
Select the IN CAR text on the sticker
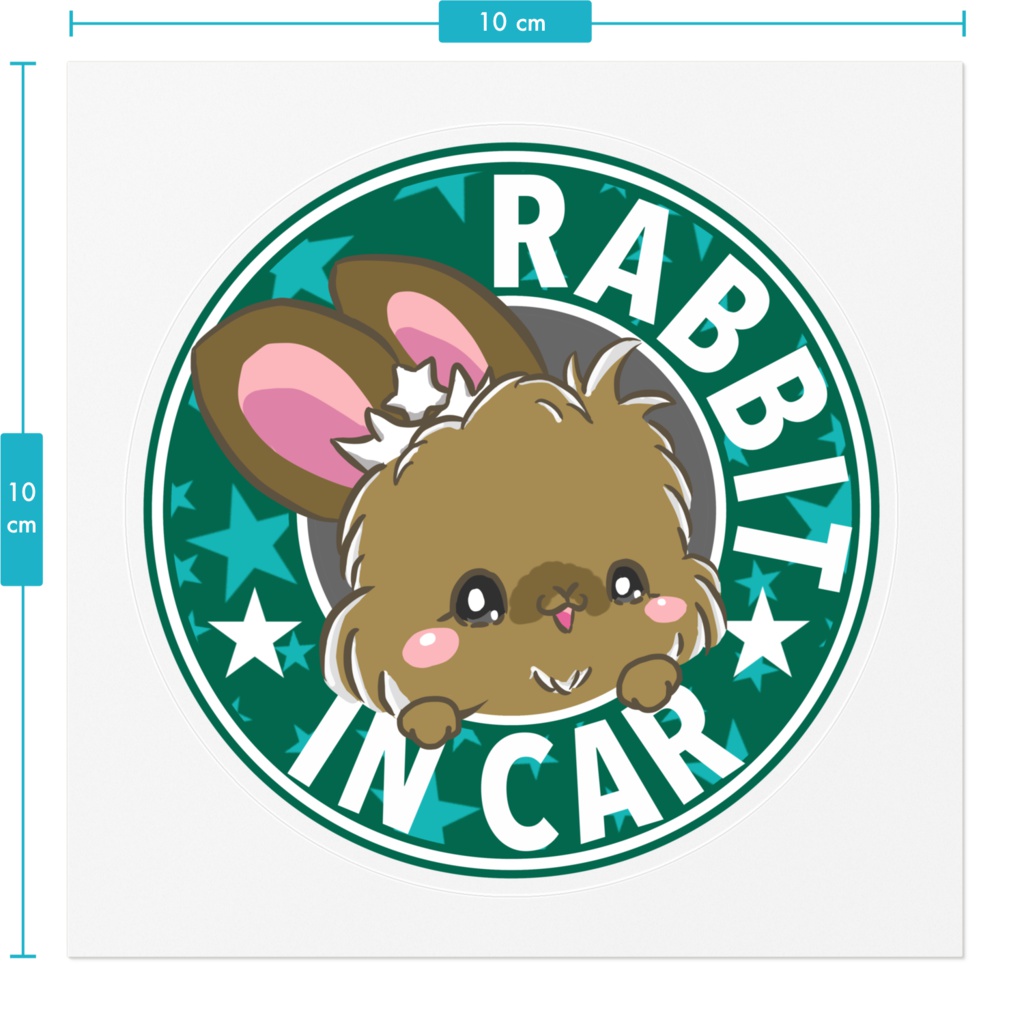click(515, 769)
